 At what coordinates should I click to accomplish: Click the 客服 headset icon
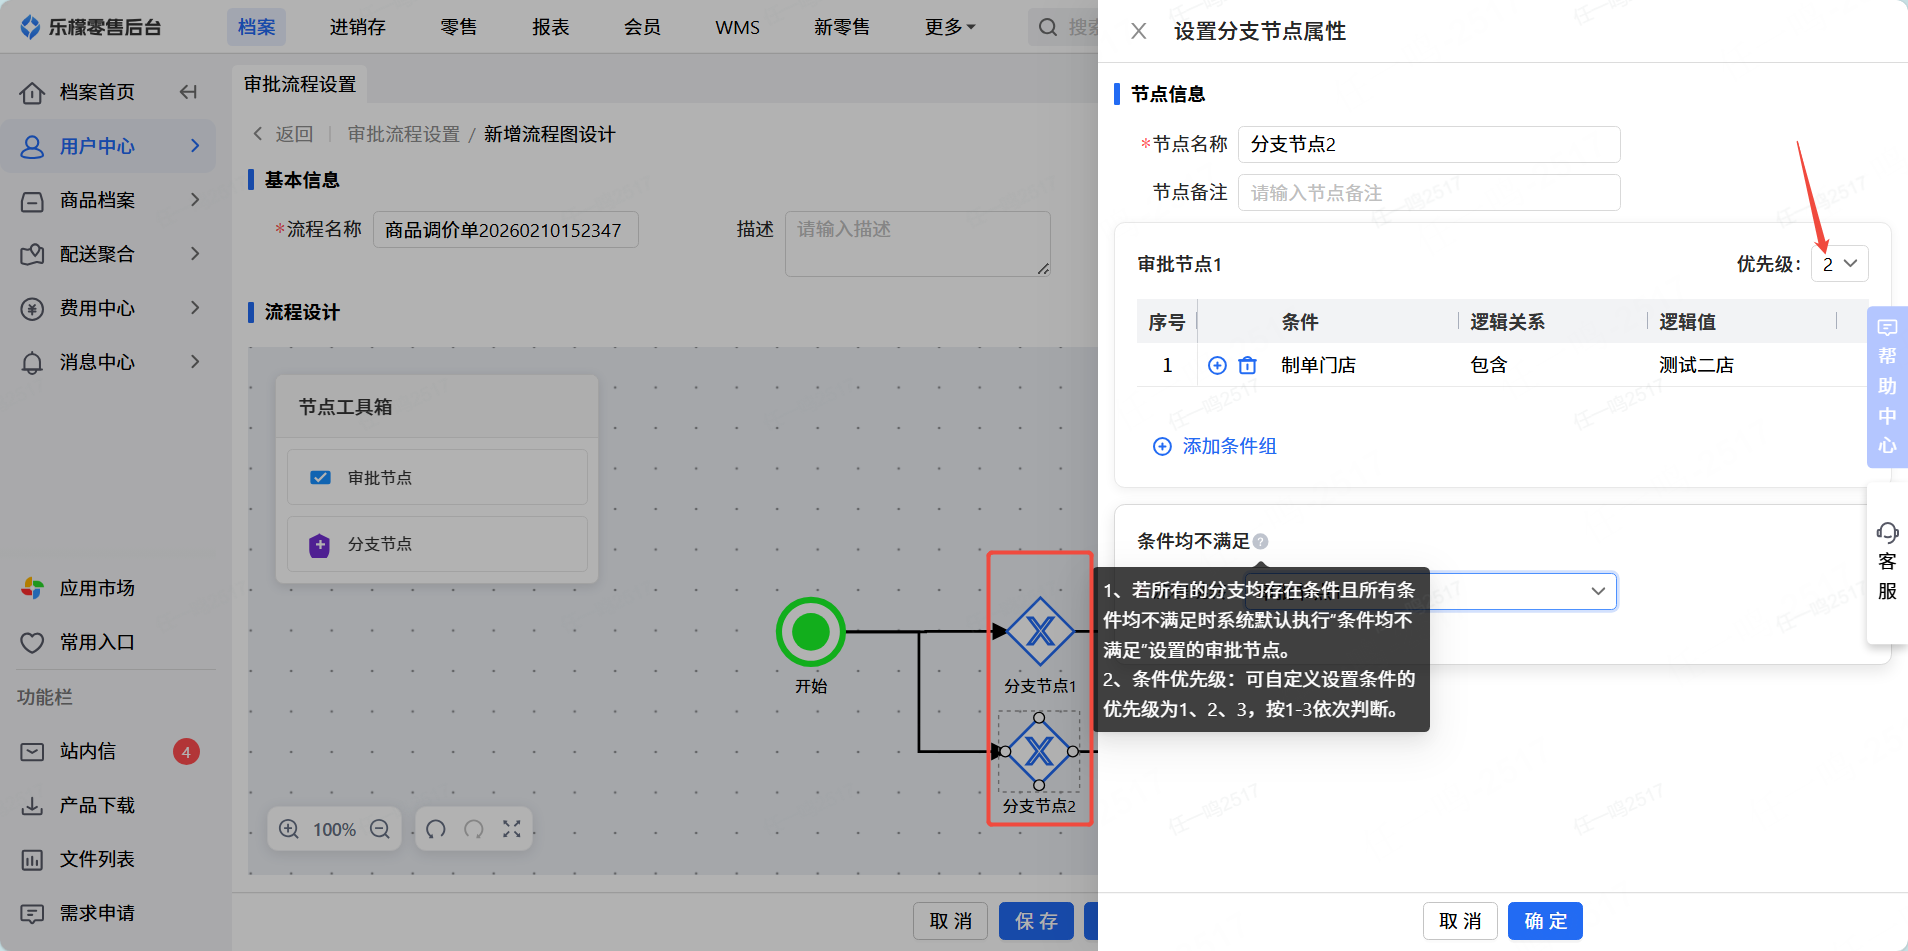click(x=1887, y=532)
